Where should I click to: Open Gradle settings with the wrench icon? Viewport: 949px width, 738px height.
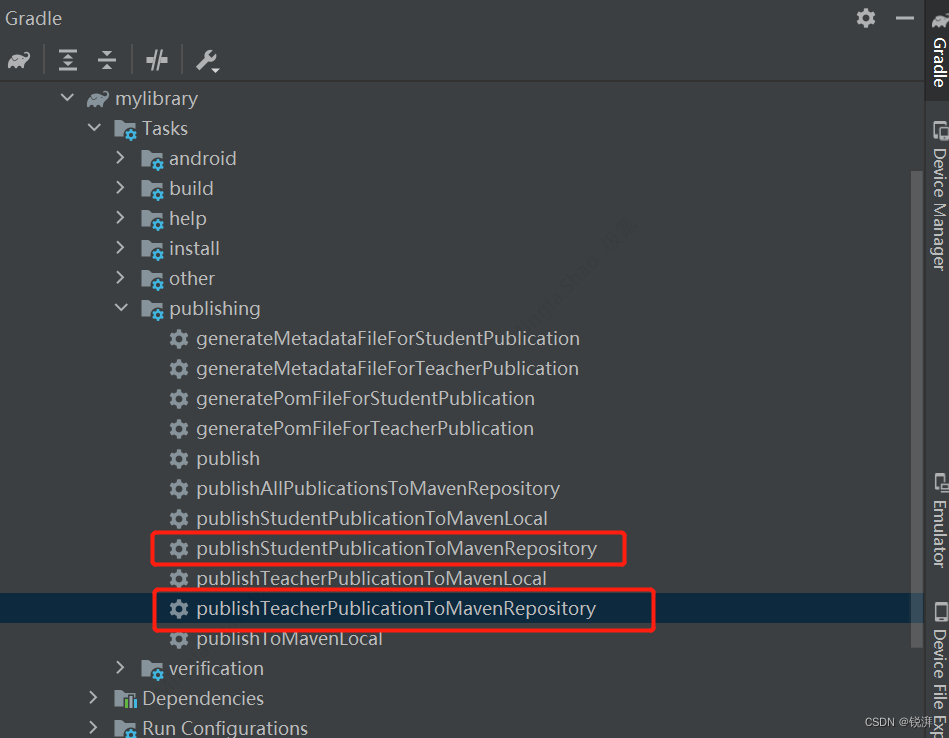pyautogui.click(x=206, y=60)
